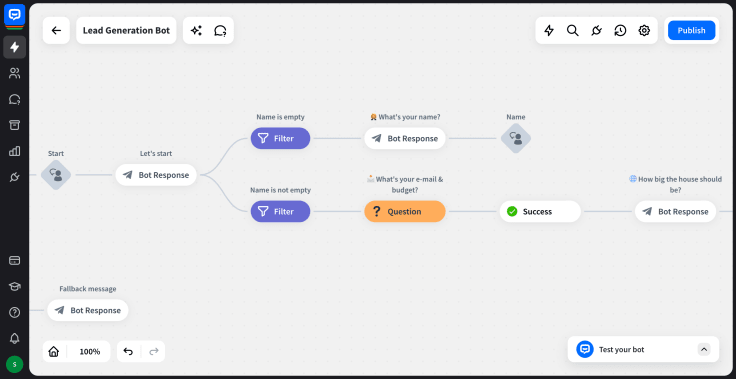The image size is (736, 379).
Task: Open the search magnifier in top toolbar
Action: (573, 31)
